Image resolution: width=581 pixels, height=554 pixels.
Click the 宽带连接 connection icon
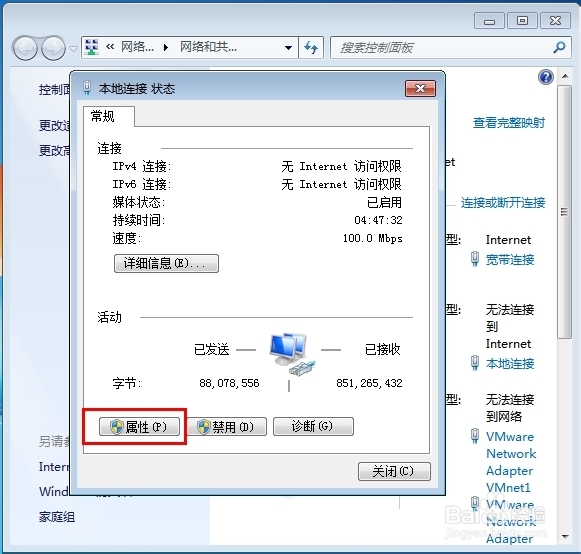pyautogui.click(x=475, y=259)
